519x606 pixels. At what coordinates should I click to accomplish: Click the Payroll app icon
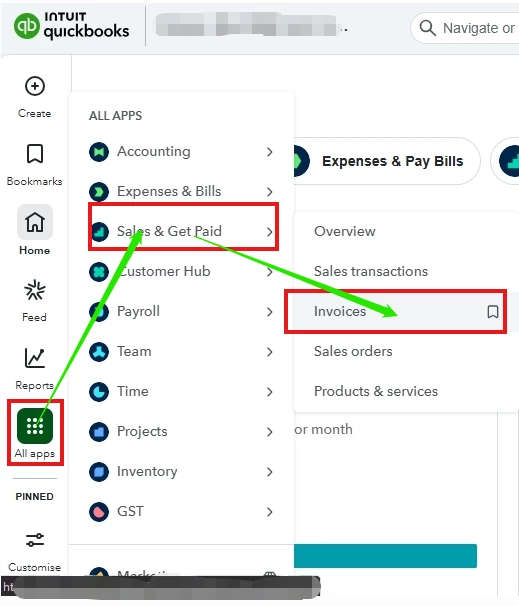tap(99, 312)
